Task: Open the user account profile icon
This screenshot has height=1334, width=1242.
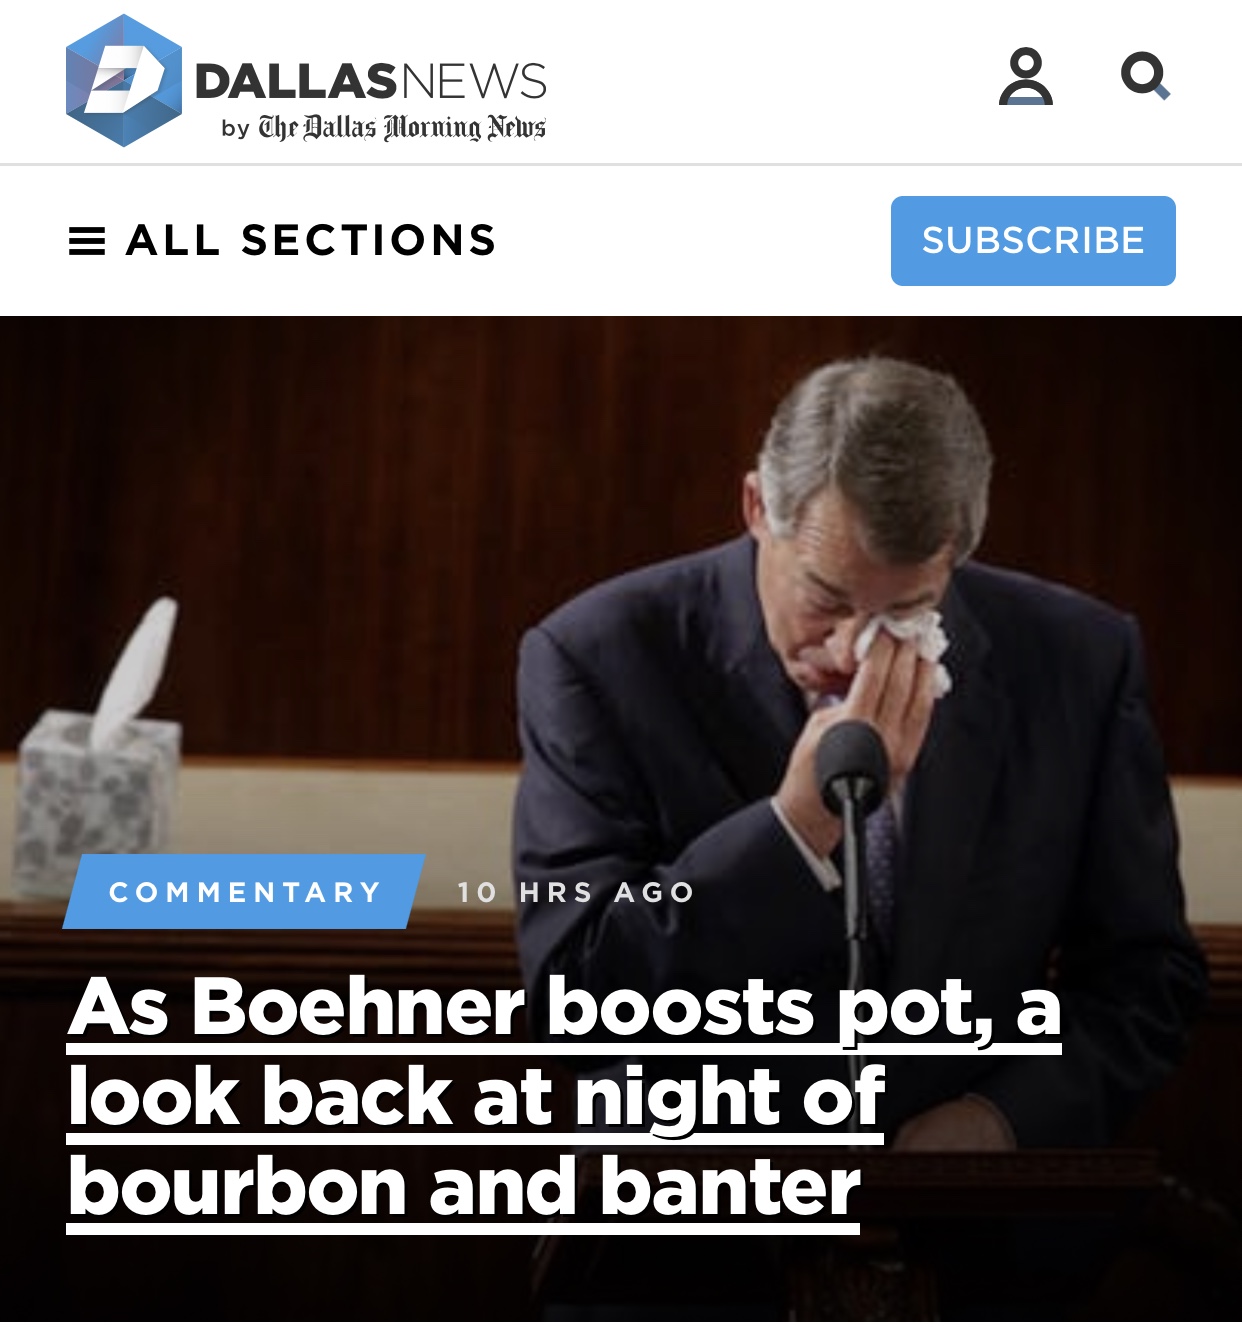Action: point(1026,76)
